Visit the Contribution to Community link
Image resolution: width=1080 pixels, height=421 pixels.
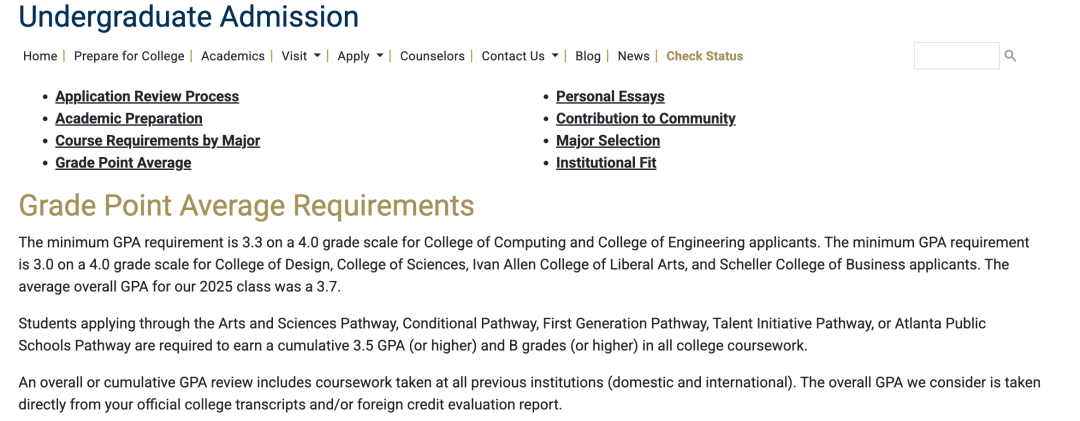(646, 119)
